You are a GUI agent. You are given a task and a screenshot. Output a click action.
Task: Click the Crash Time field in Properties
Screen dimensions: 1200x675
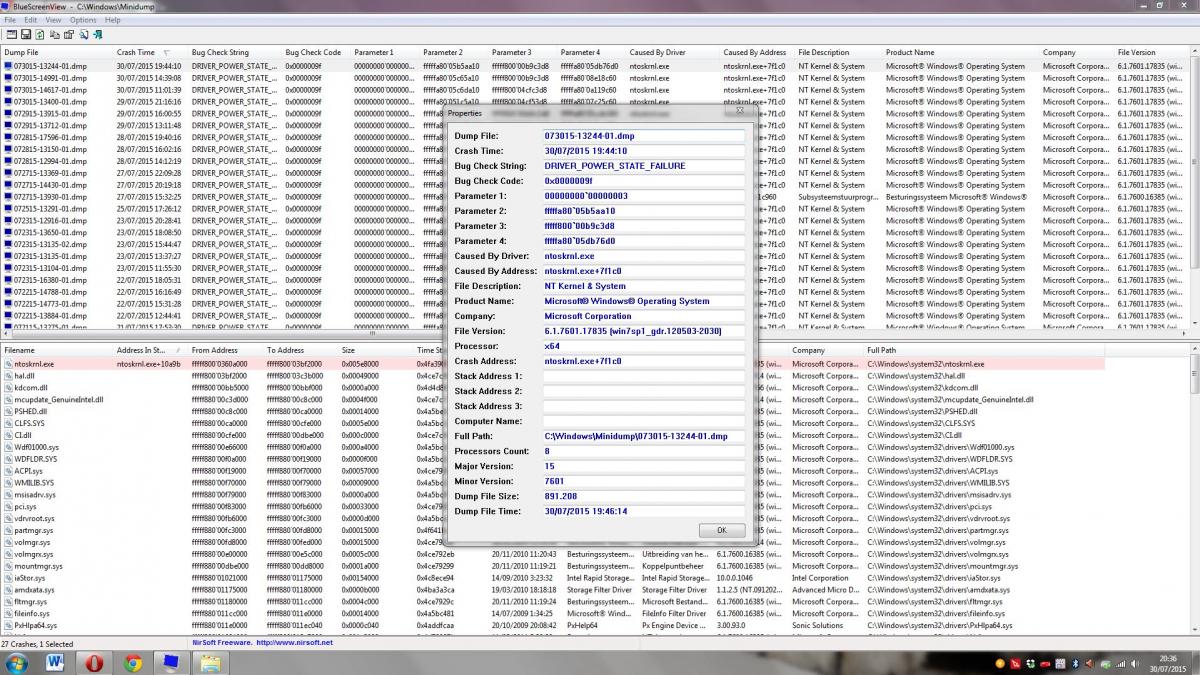[644, 151]
